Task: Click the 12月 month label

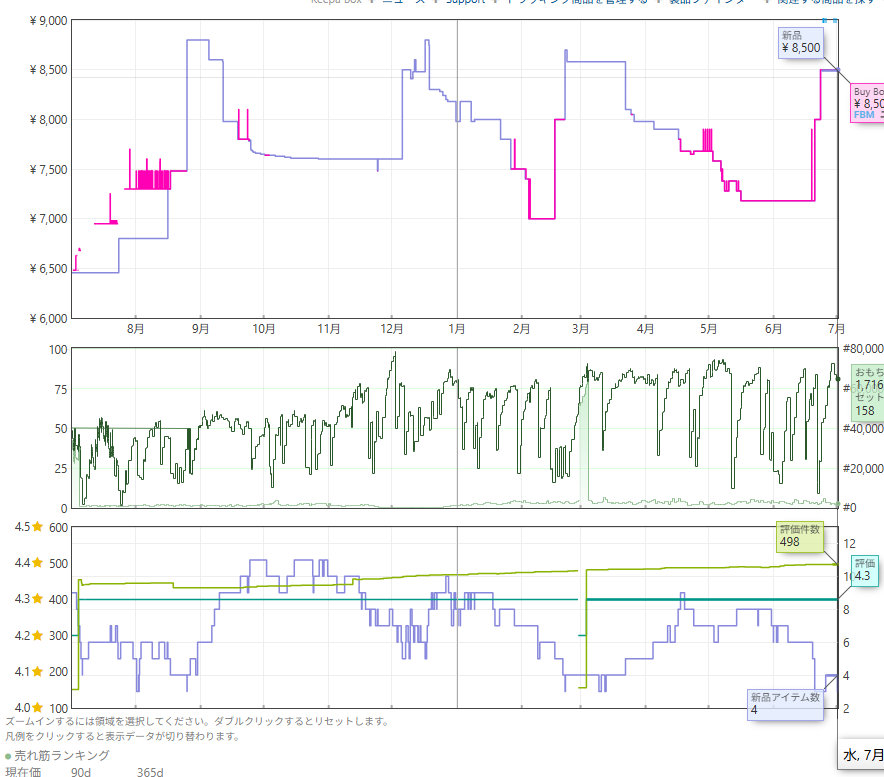Action: [x=392, y=329]
